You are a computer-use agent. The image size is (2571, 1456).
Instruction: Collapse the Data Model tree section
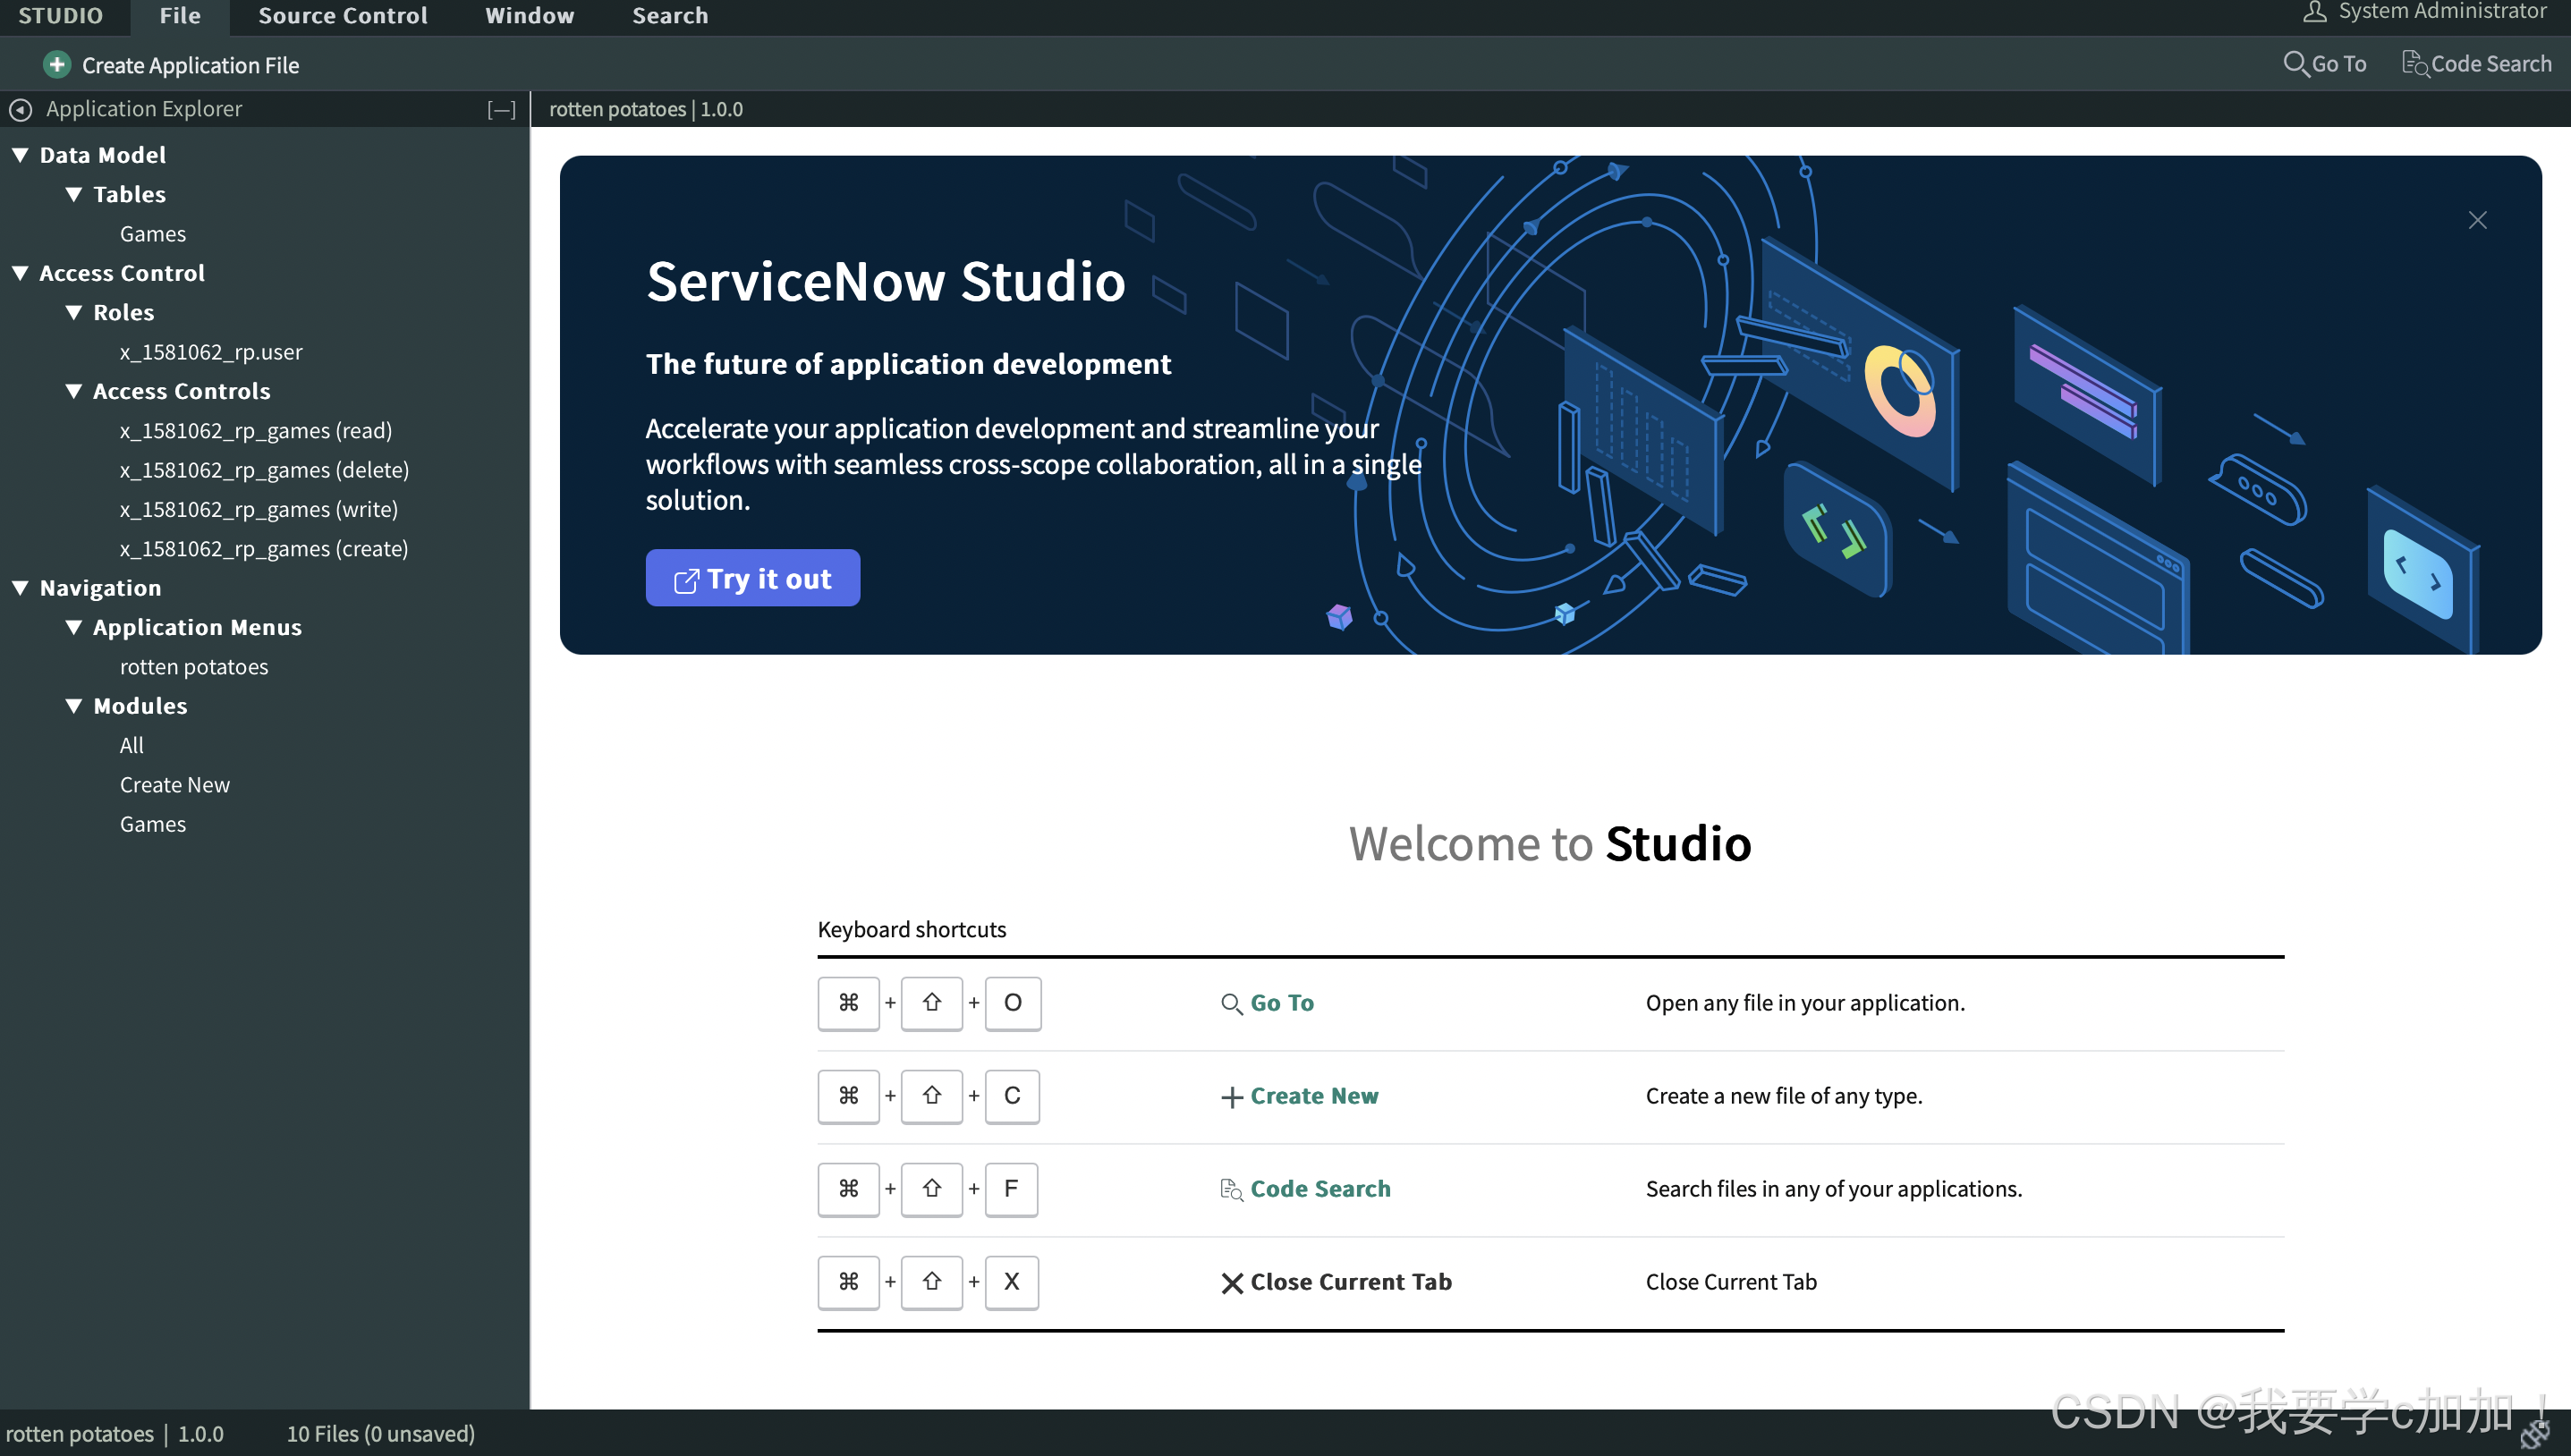pyautogui.click(x=20, y=155)
